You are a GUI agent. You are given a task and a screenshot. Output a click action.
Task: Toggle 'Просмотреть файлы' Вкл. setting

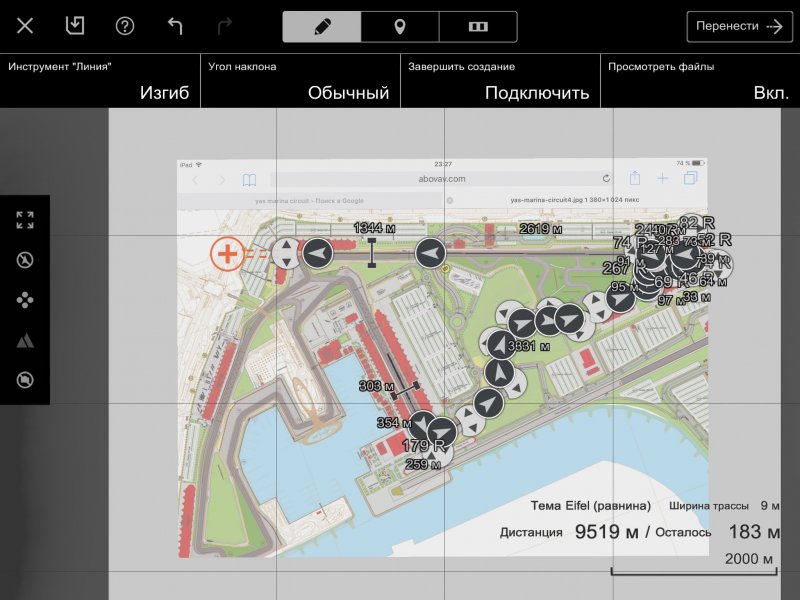tap(699, 81)
